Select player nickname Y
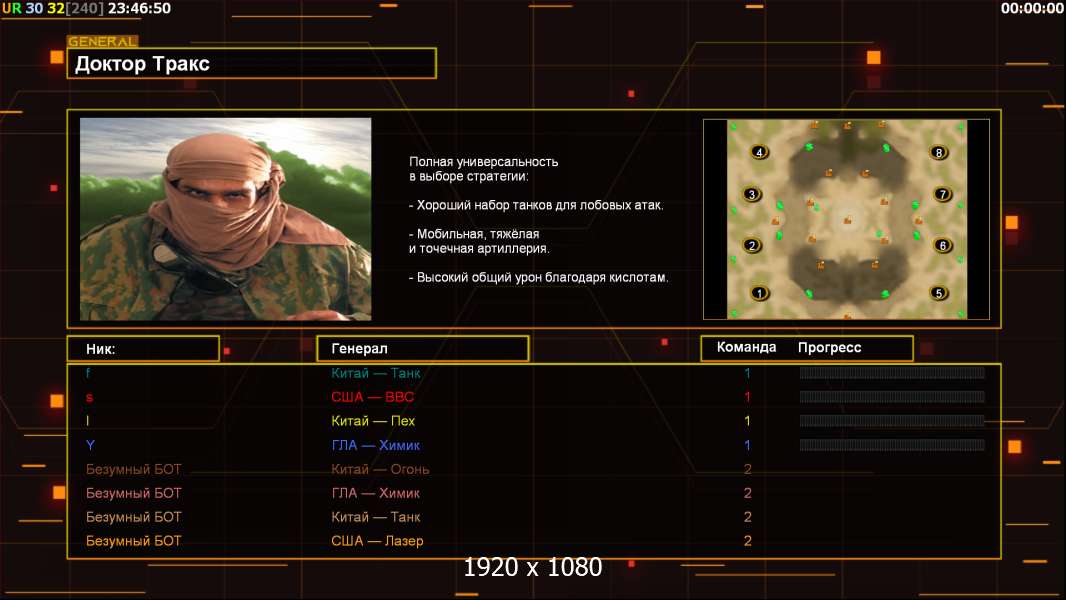This screenshot has width=1066, height=600. point(90,445)
